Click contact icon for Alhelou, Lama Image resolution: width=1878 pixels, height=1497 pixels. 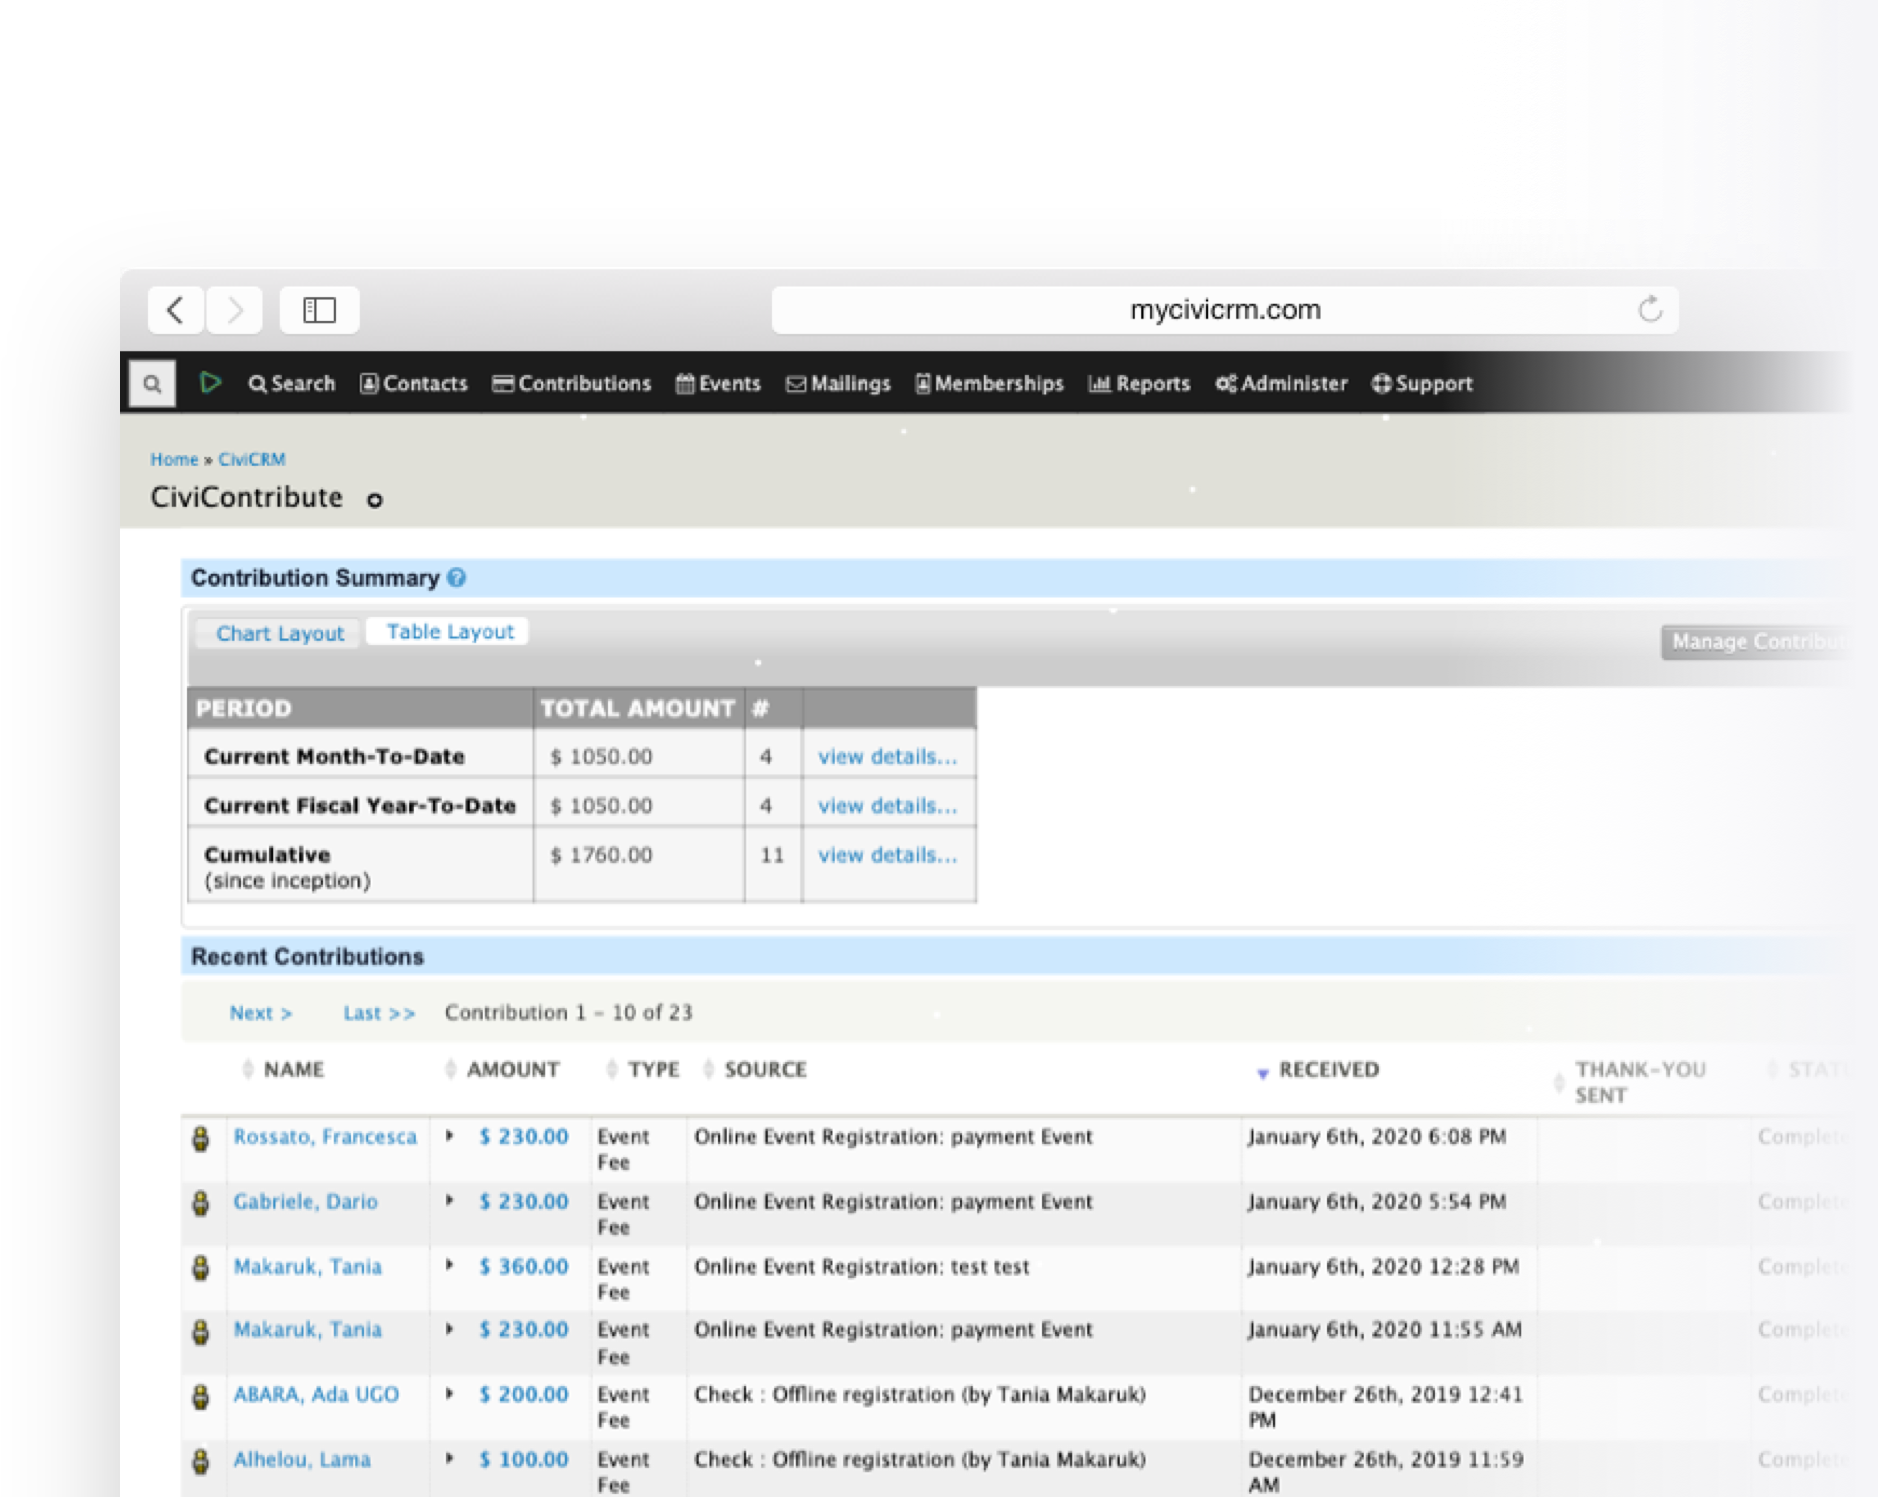tap(201, 1461)
